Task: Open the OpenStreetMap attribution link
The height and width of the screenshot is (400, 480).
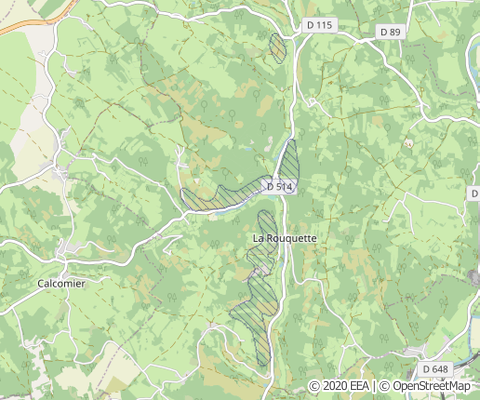Action: click(431, 386)
